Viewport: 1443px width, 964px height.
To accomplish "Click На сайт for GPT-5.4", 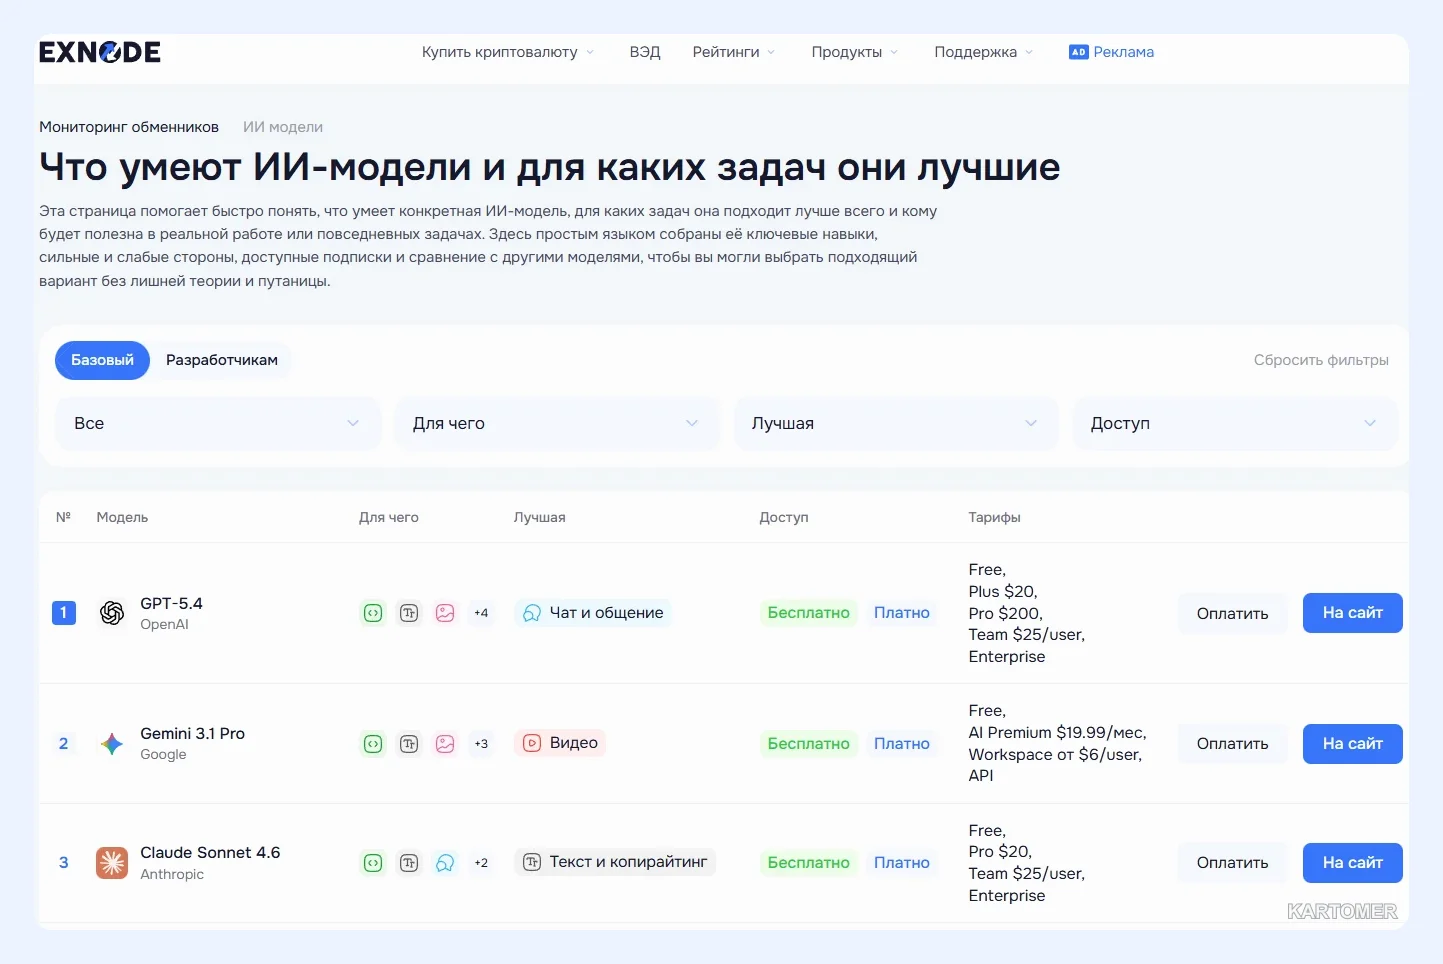I will pyautogui.click(x=1352, y=613).
